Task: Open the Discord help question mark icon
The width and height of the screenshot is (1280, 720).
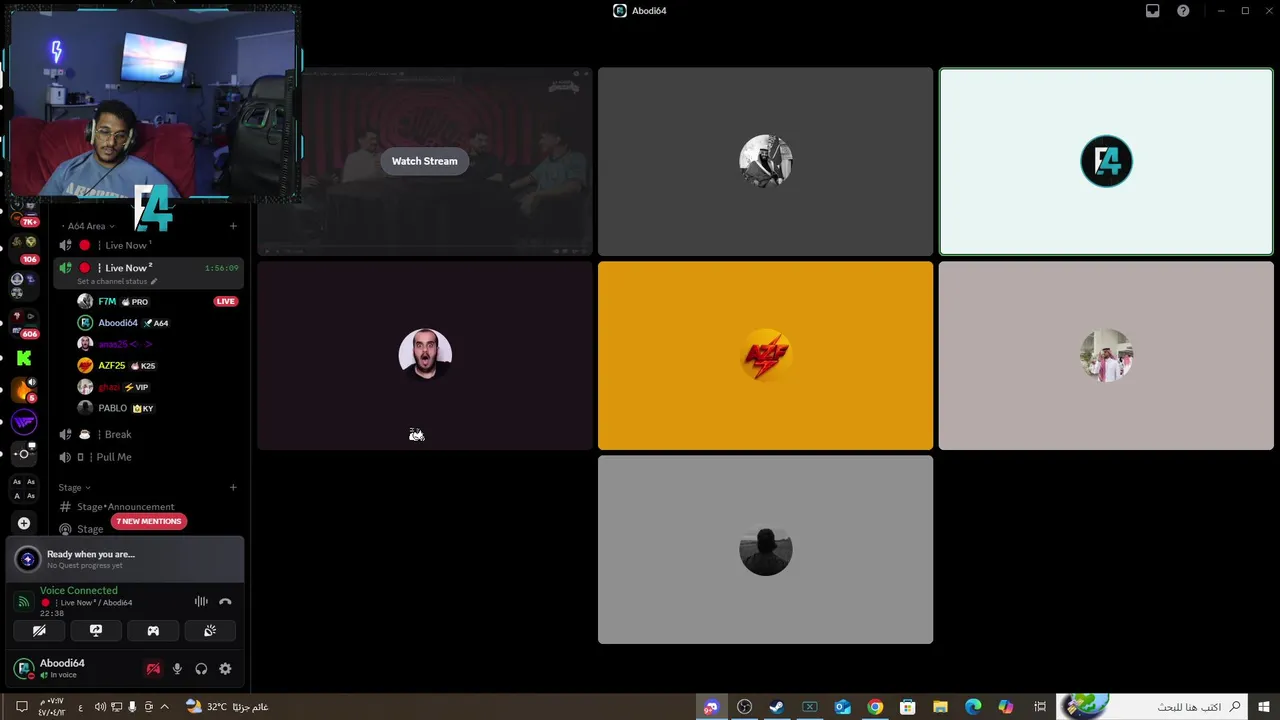Action: [x=1184, y=11]
